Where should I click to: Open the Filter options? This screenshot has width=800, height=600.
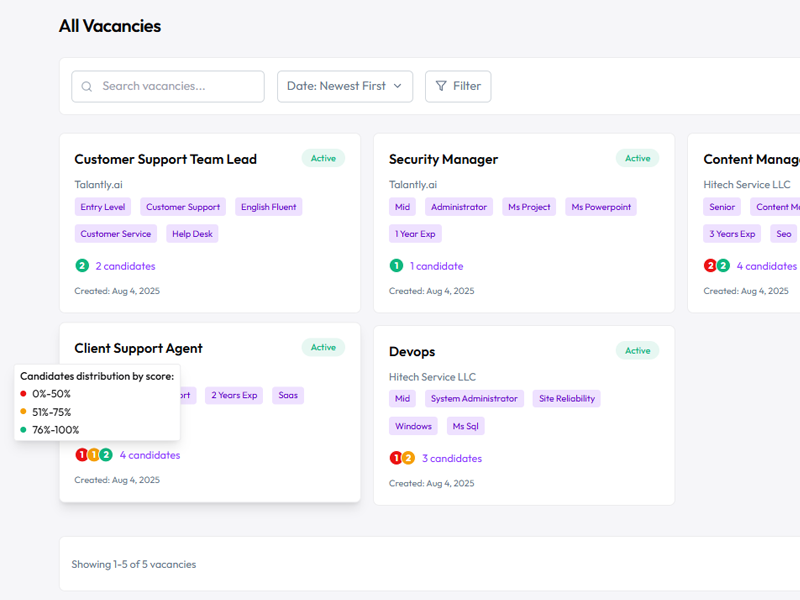458,87
